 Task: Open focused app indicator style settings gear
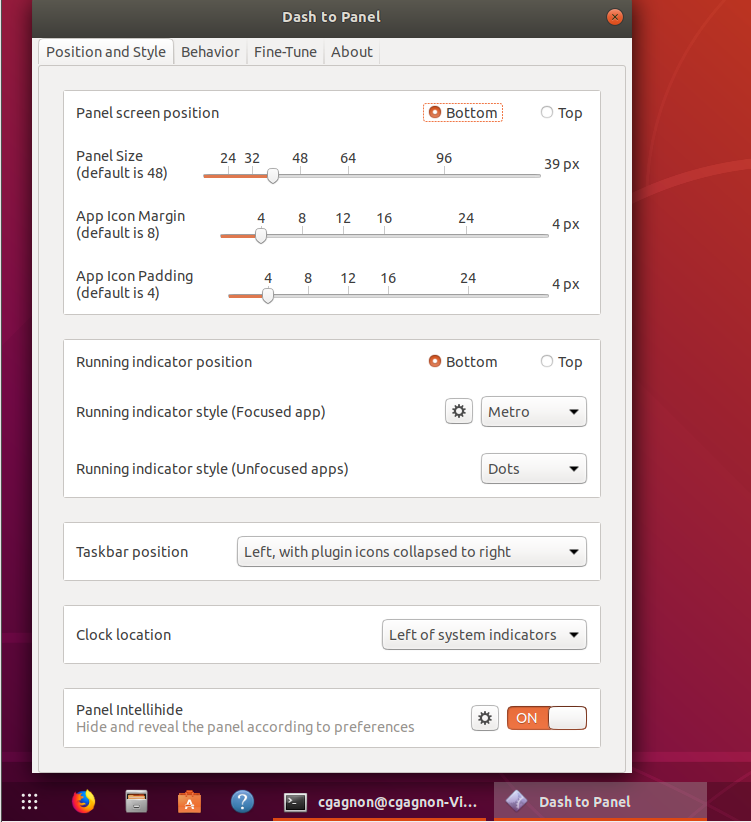(459, 412)
